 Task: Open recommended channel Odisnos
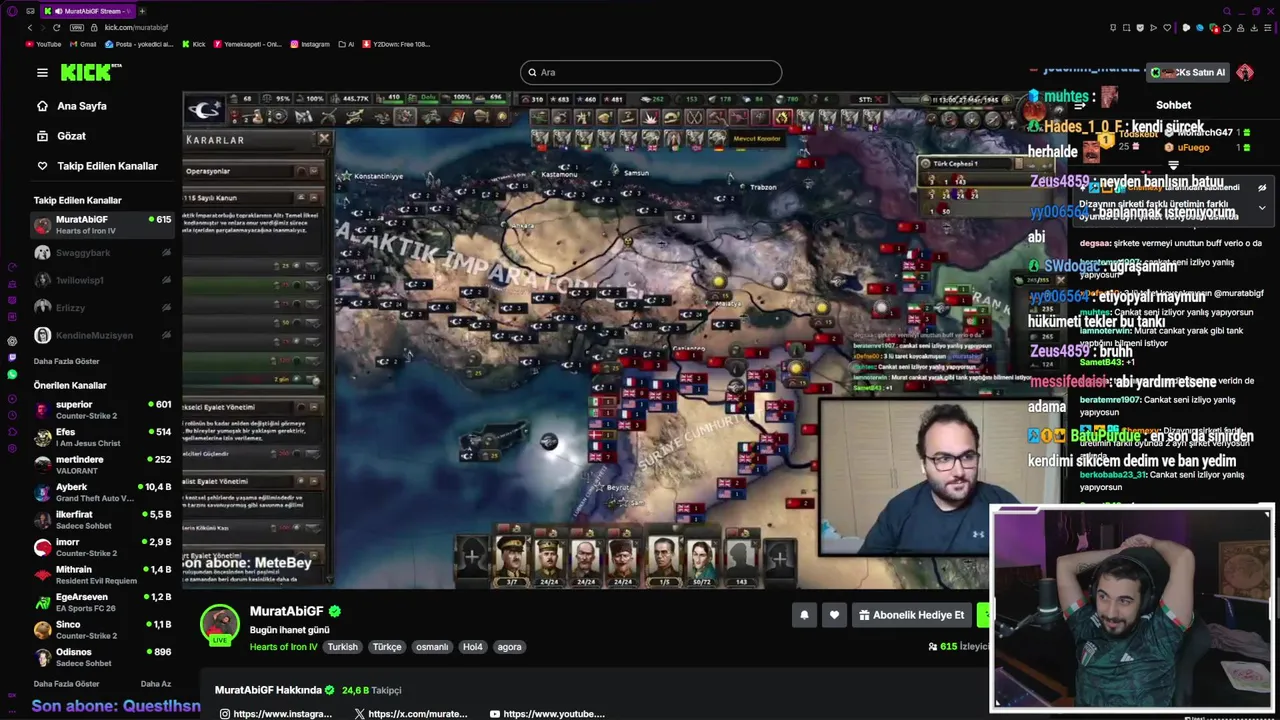103,657
